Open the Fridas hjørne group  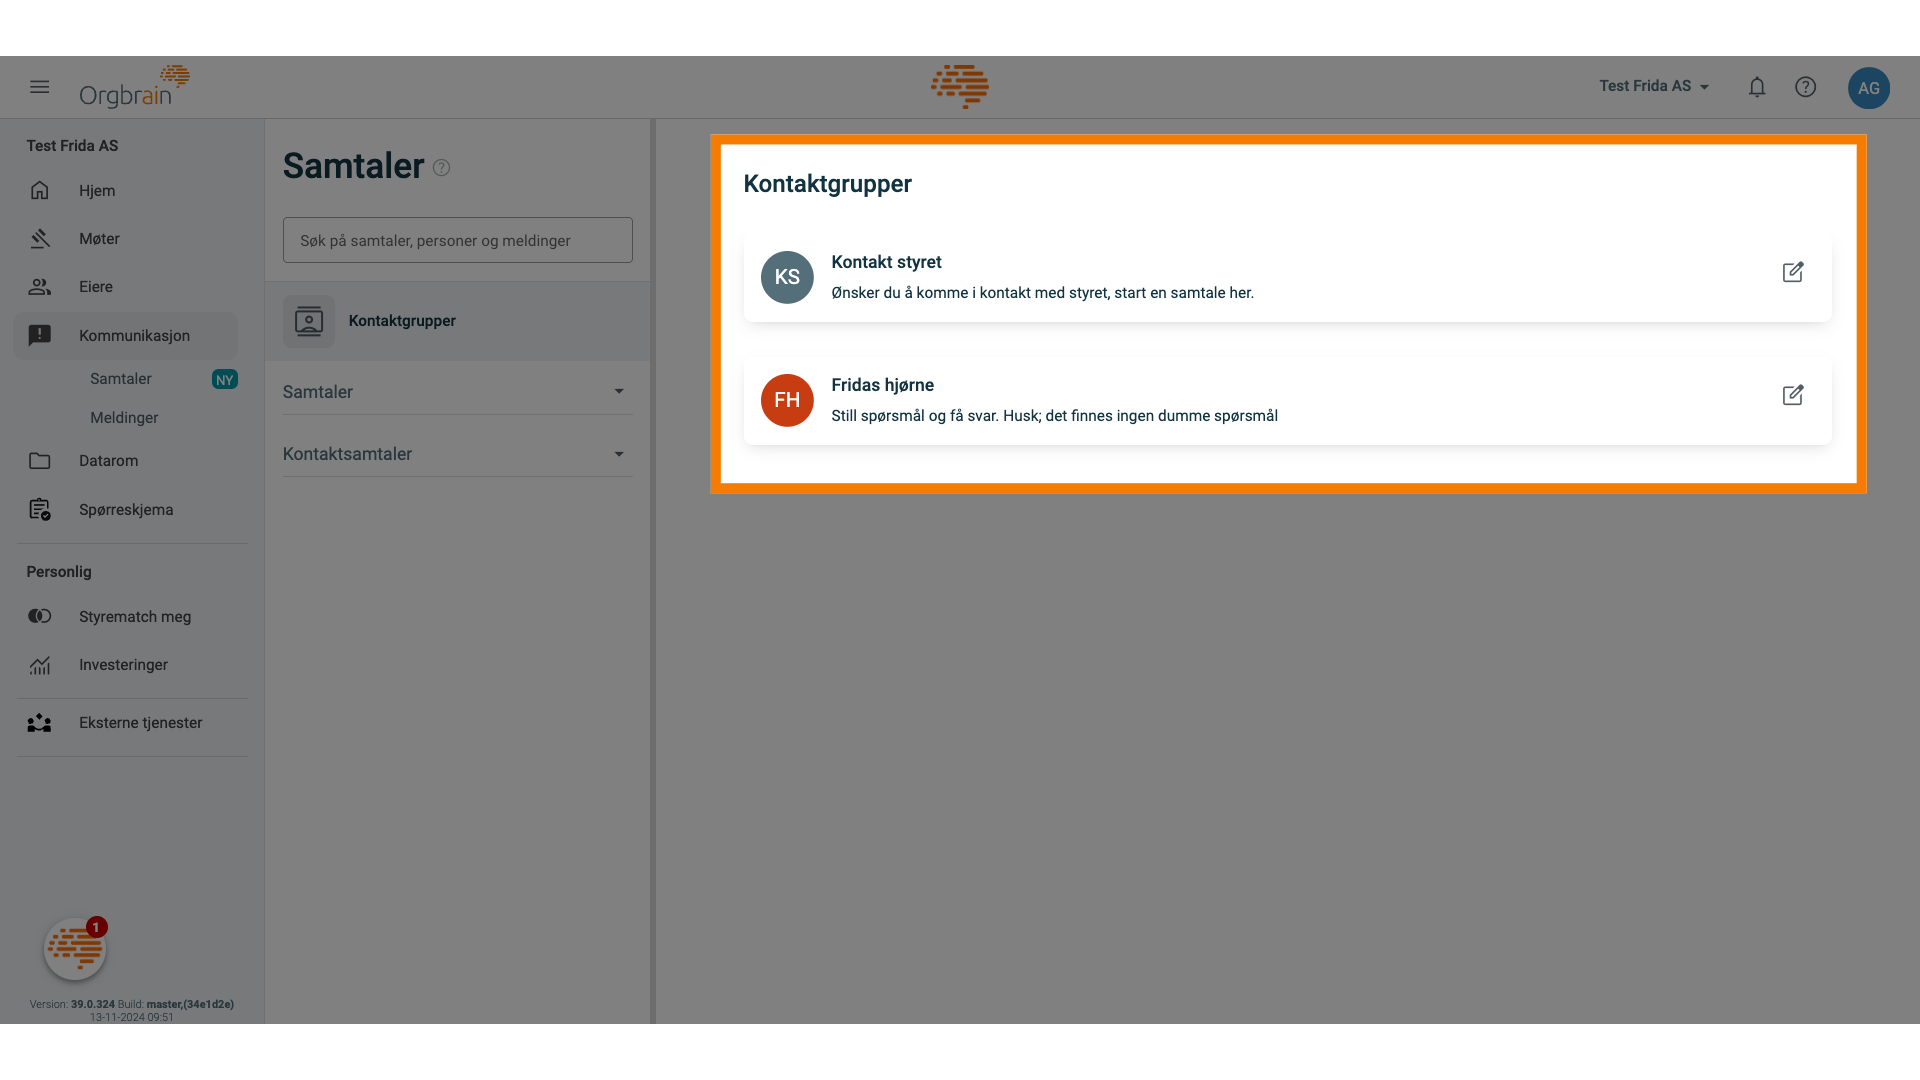(1287, 400)
